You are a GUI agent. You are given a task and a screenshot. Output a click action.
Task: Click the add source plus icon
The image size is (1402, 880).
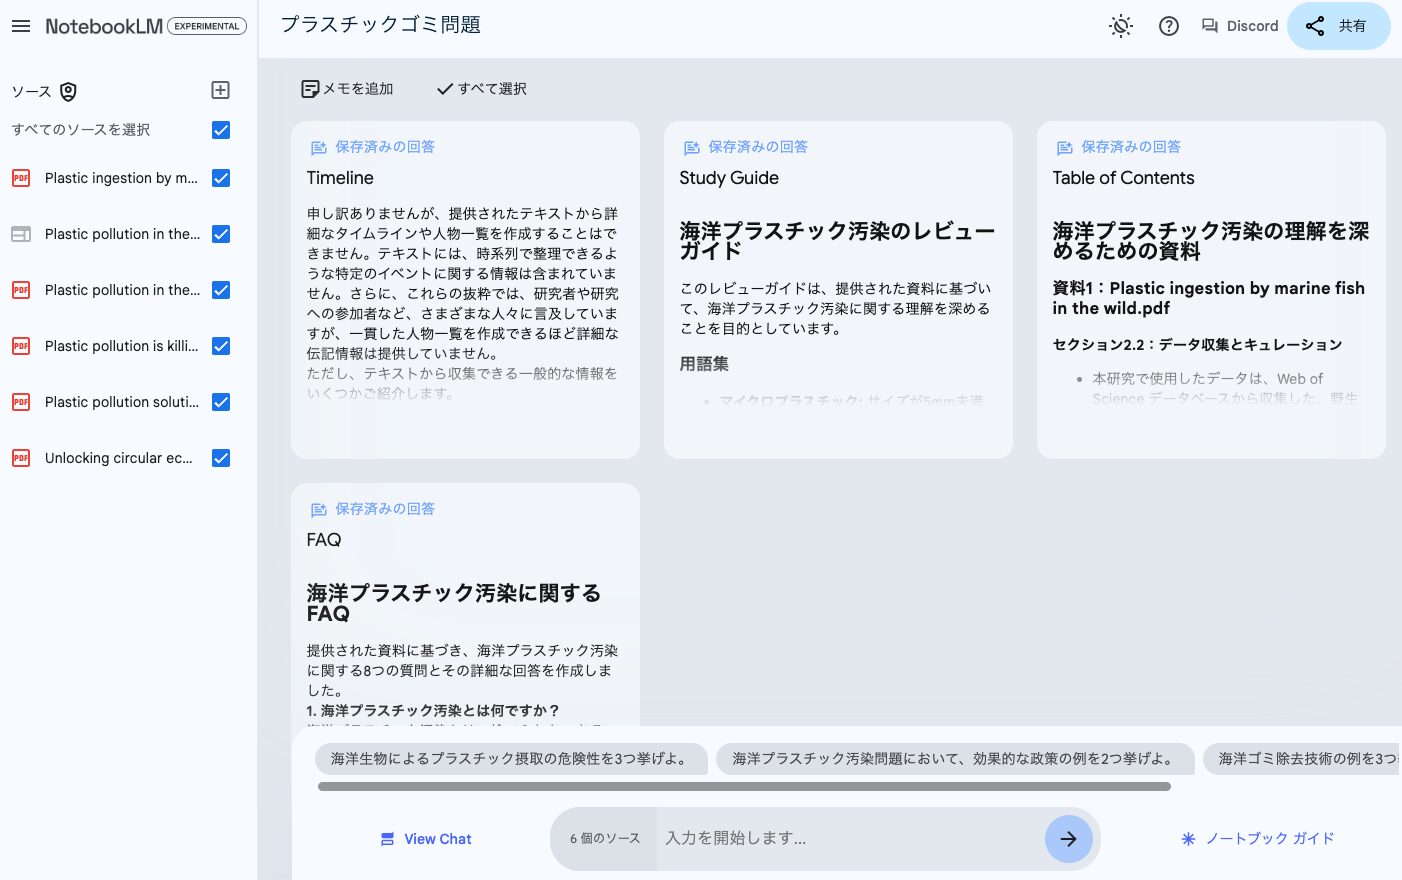point(221,90)
